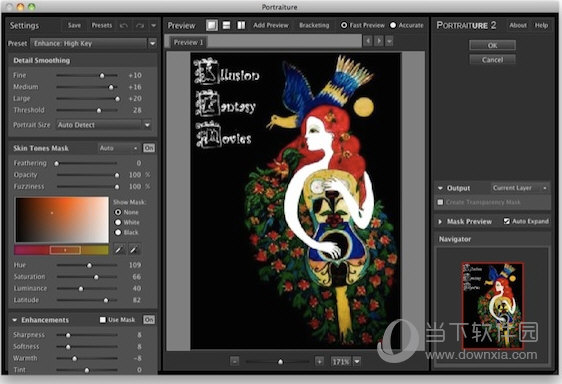
Task: Click Add Preview in toolbar
Action: coord(271,25)
